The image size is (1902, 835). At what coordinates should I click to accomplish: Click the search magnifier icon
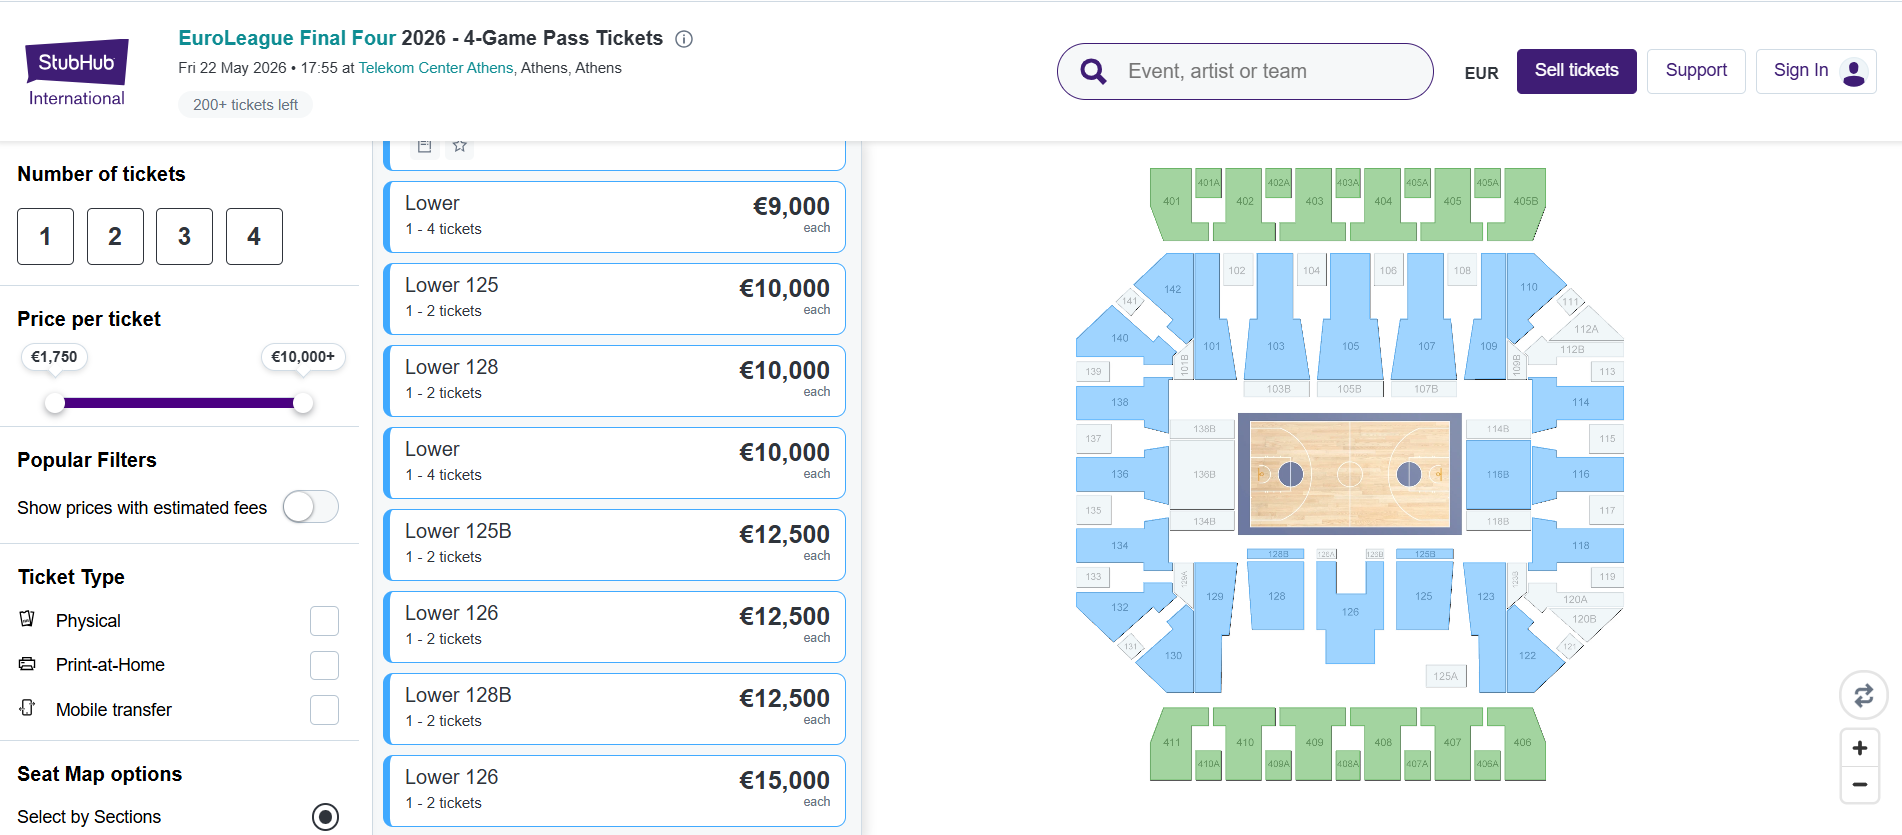pyautogui.click(x=1093, y=71)
